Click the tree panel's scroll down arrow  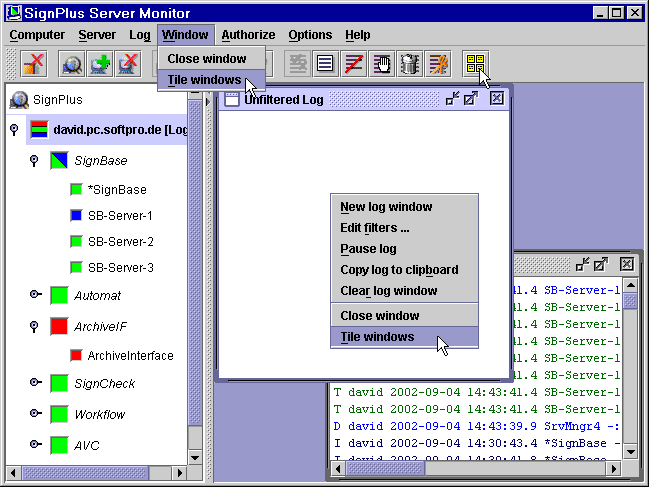click(195, 456)
